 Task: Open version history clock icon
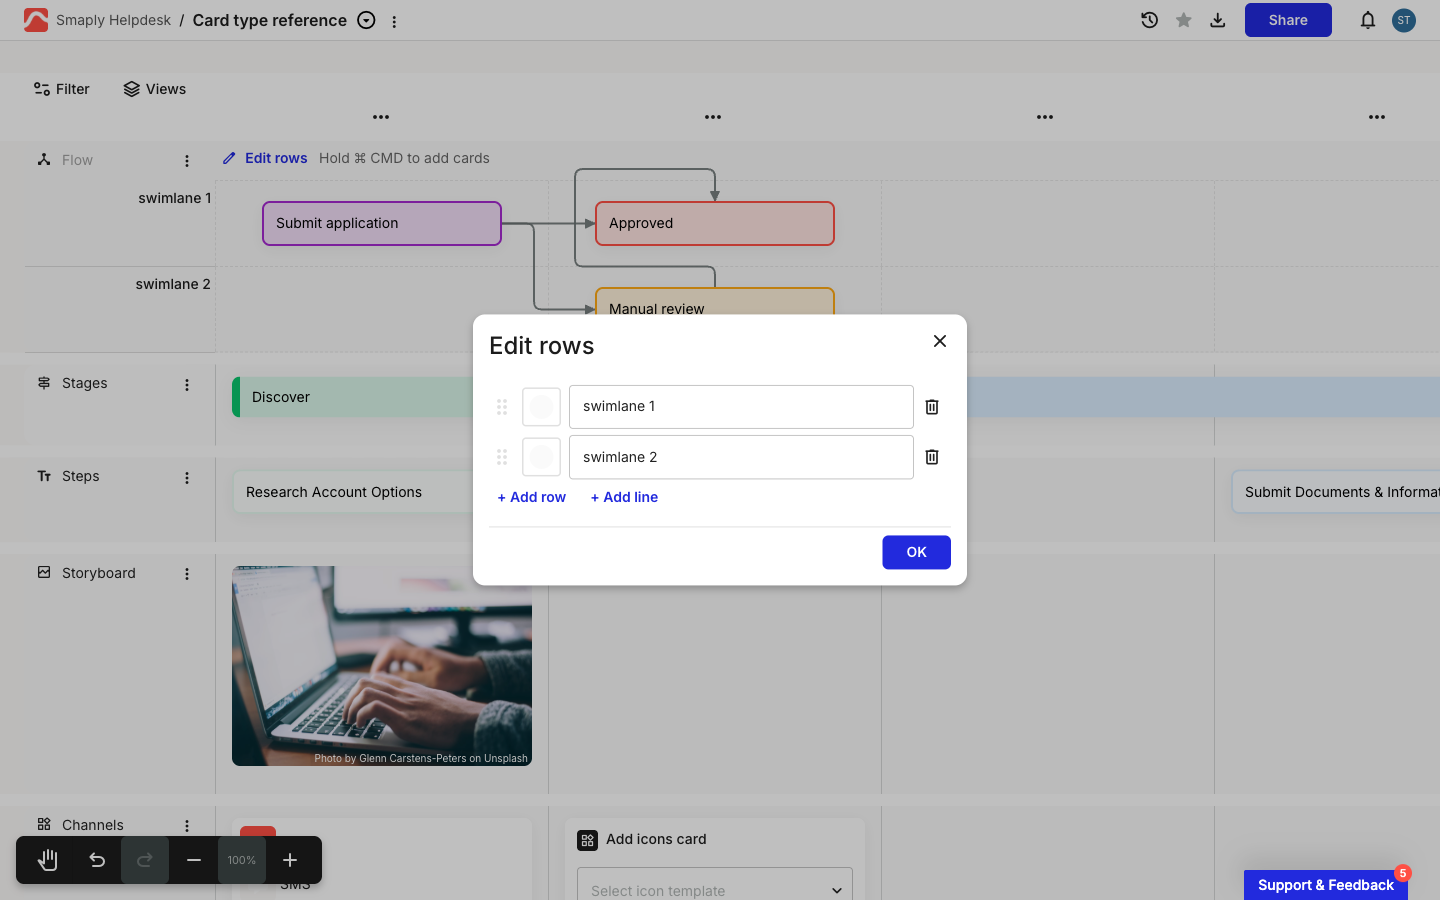click(1150, 20)
